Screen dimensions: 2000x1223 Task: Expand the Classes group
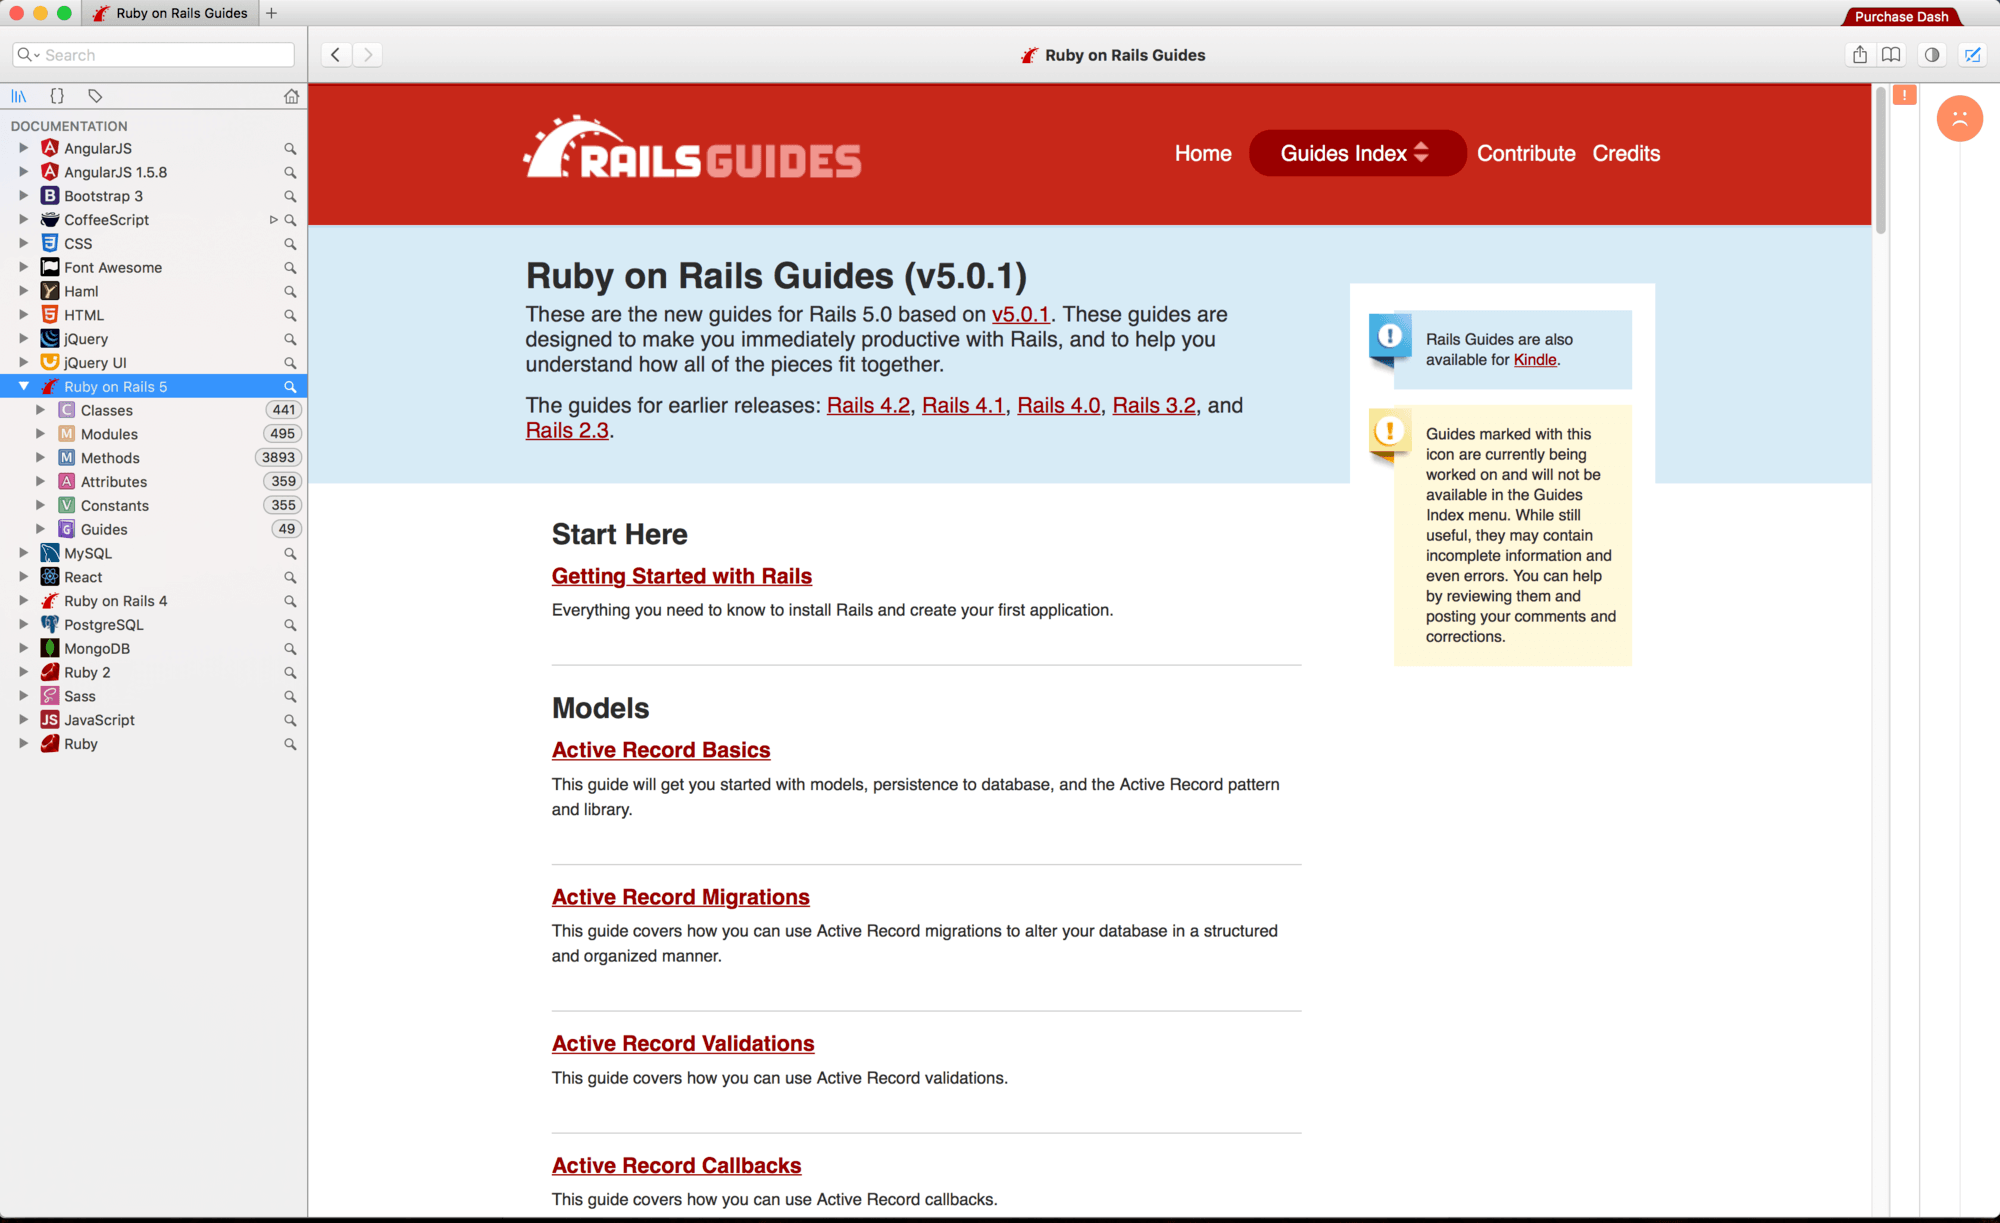coord(40,410)
